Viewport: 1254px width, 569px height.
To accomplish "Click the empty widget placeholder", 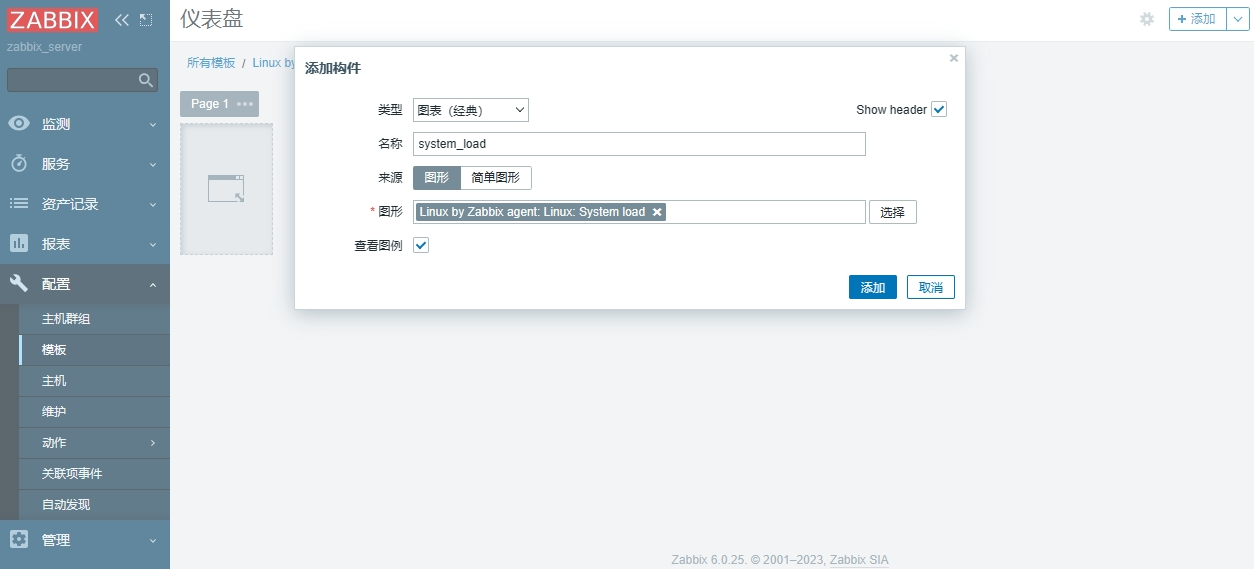I will pos(226,189).
